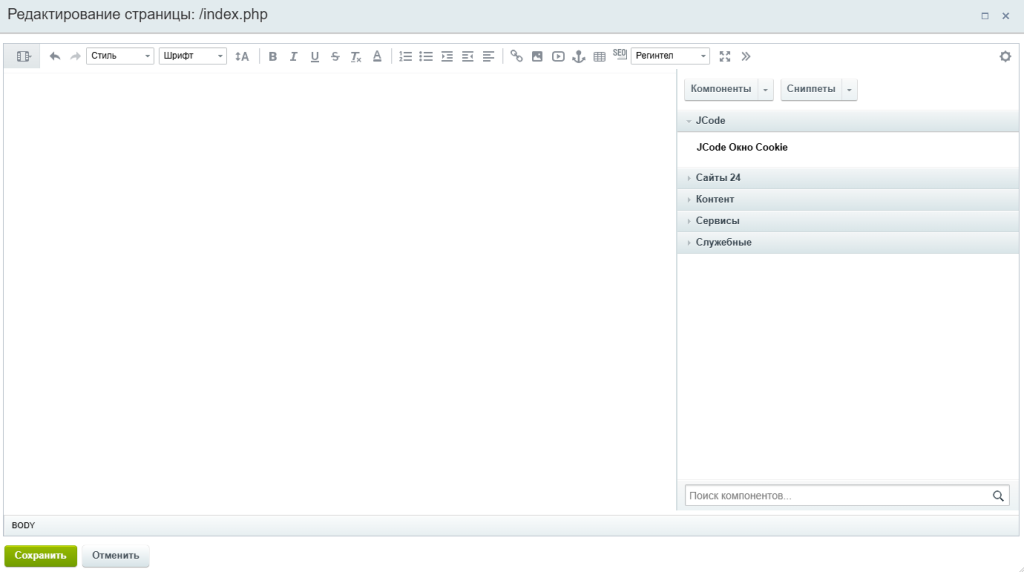Apply italic formatting
The image size is (1024, 572).
[293, 57]
